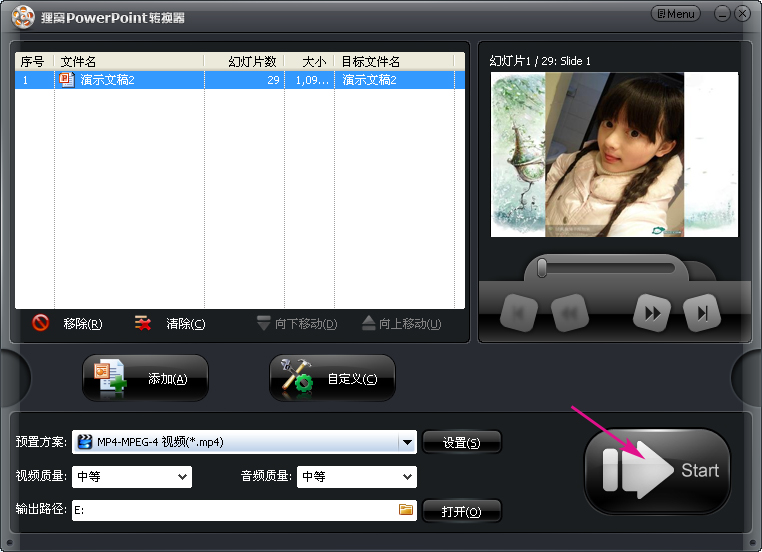Open the Menu in the title bar
762x552 pixels.
point(675,14)
